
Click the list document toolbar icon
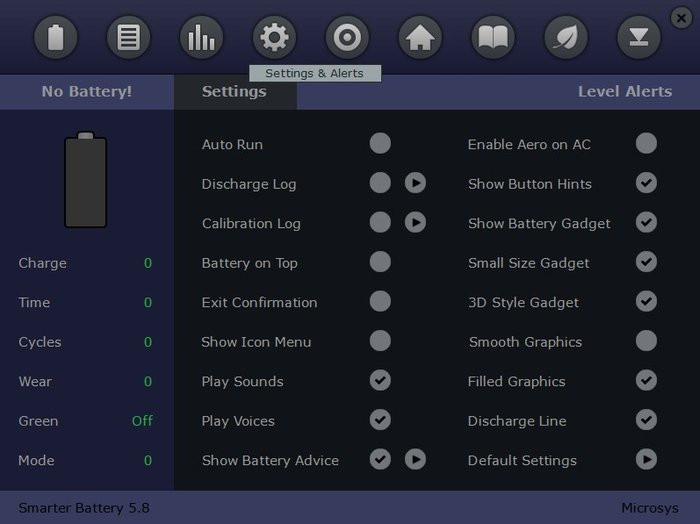[x=129, y=39]
